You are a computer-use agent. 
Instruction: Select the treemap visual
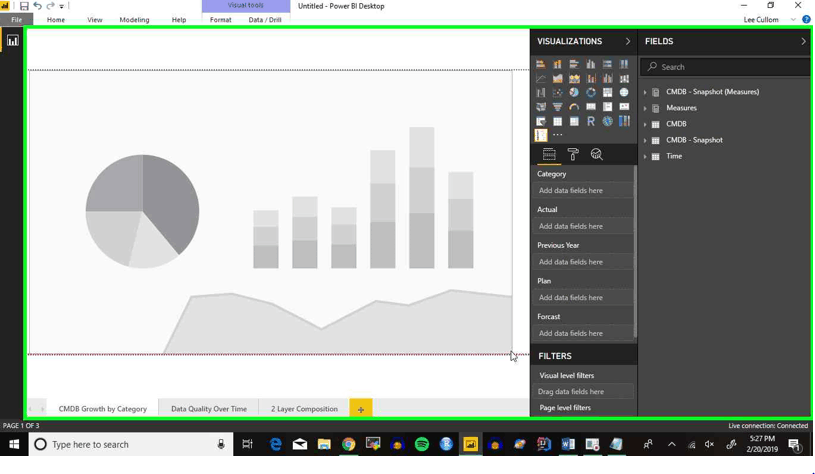(x=607, y=93)
